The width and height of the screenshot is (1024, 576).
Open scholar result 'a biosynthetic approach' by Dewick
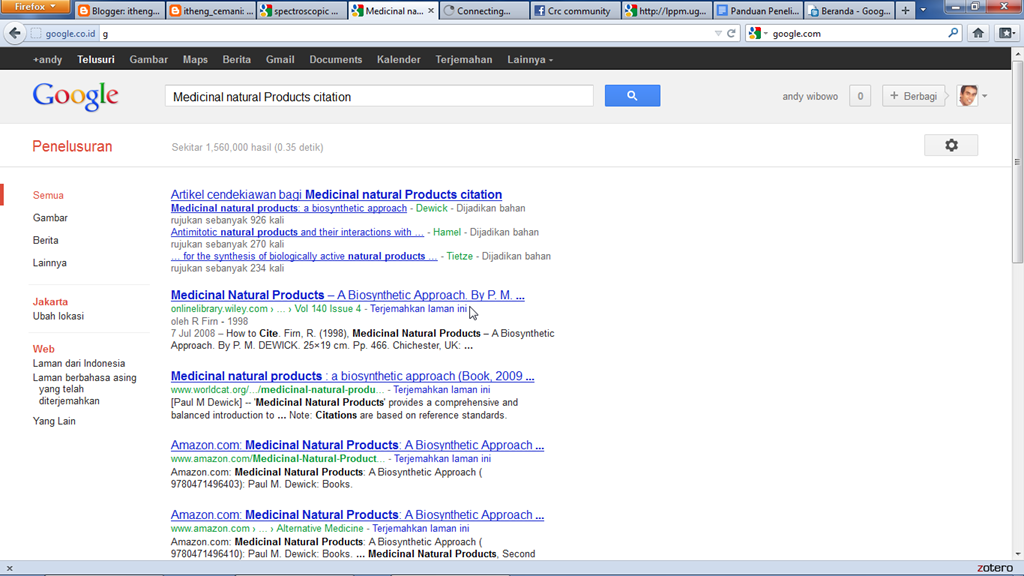click(x=289, y=208)
